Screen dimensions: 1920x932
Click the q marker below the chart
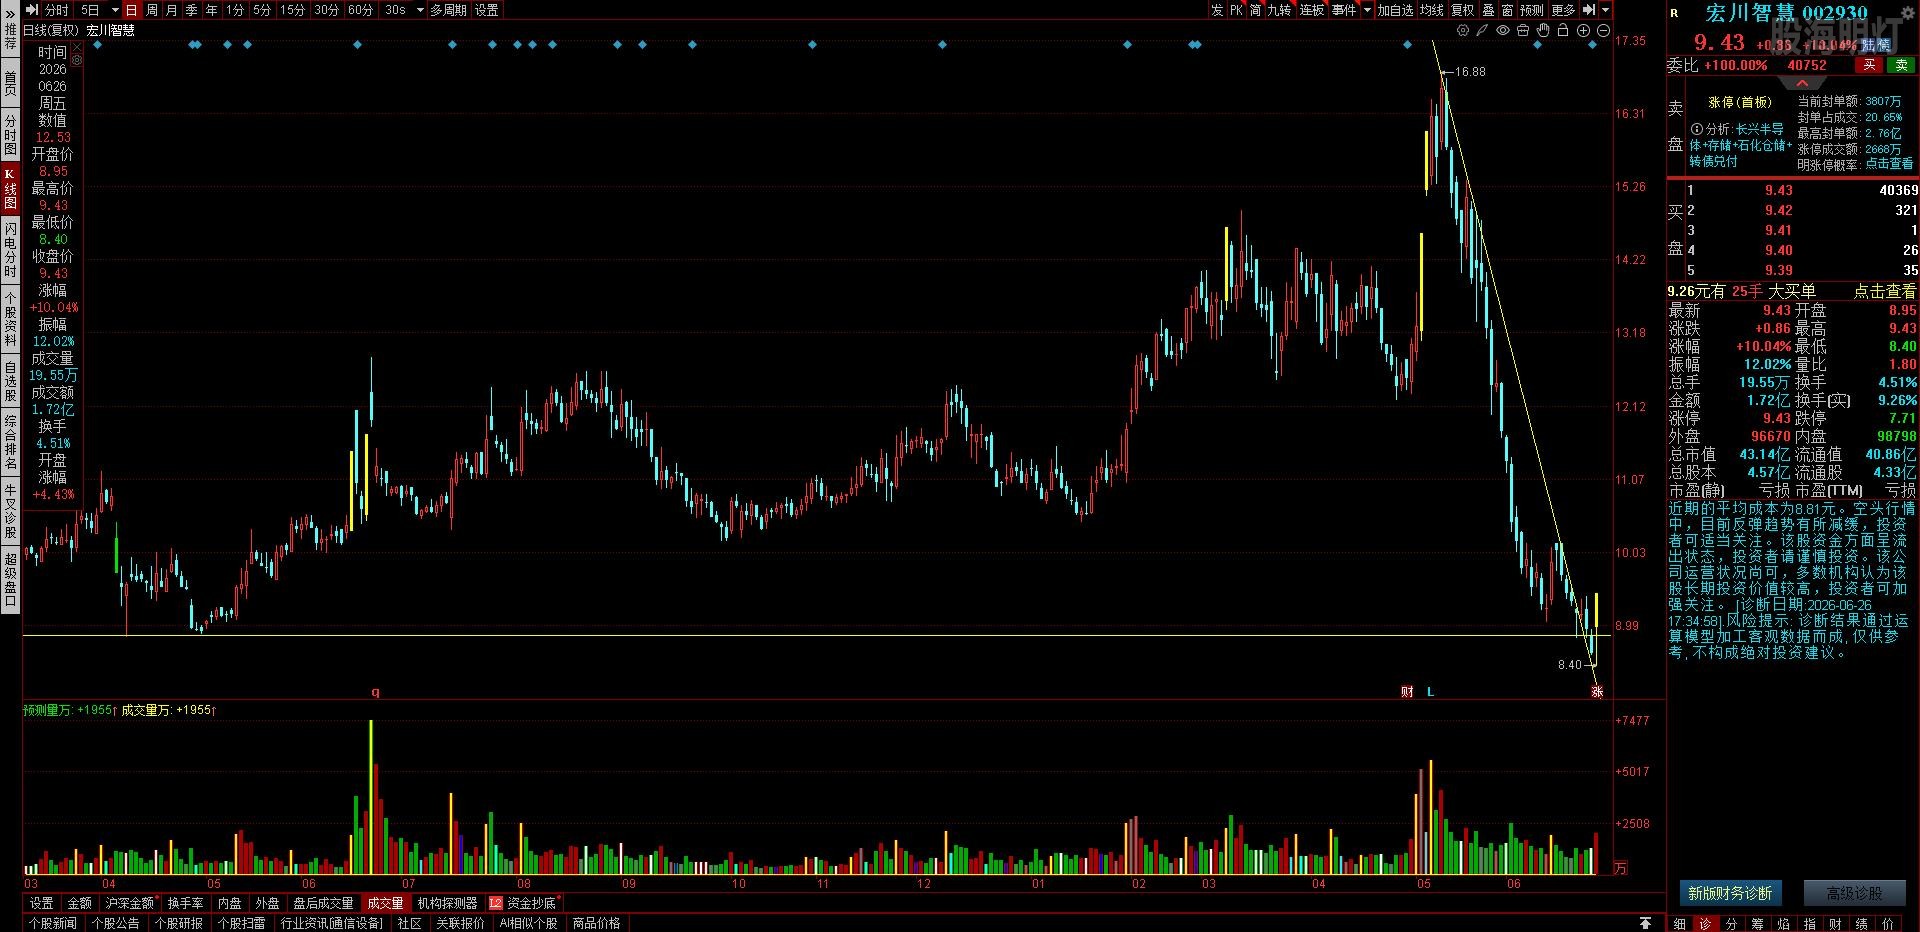(x=376, y=692)
